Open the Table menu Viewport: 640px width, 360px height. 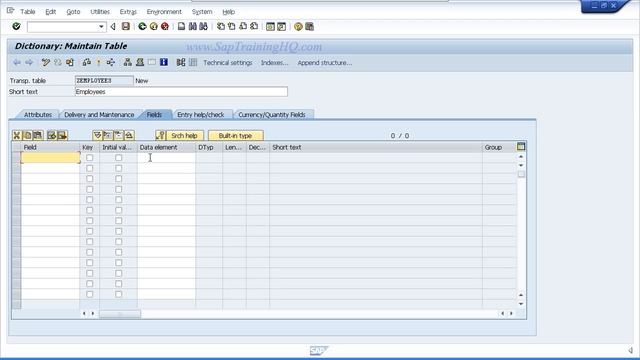pyautogui.click(x=27, y=12)
